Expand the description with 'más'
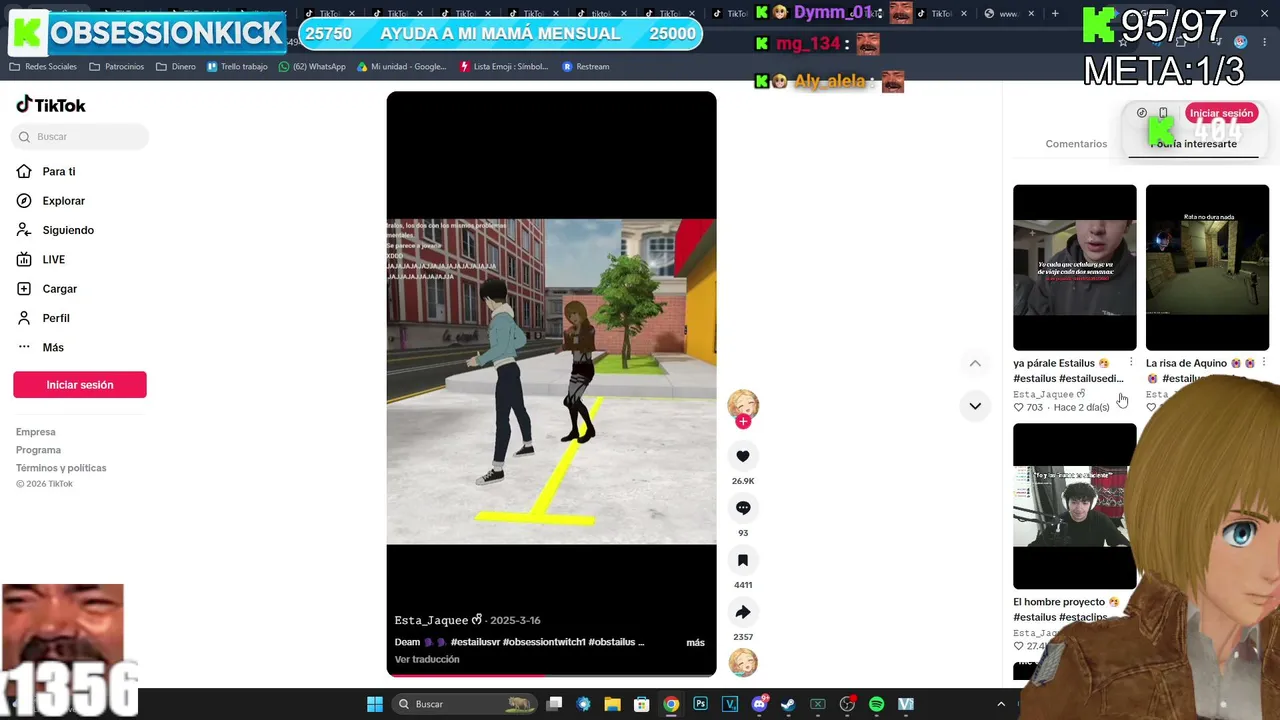Image resolution: width=1280 pixels, height=720 pixels. pyautogui.click(x=695, y=642)
